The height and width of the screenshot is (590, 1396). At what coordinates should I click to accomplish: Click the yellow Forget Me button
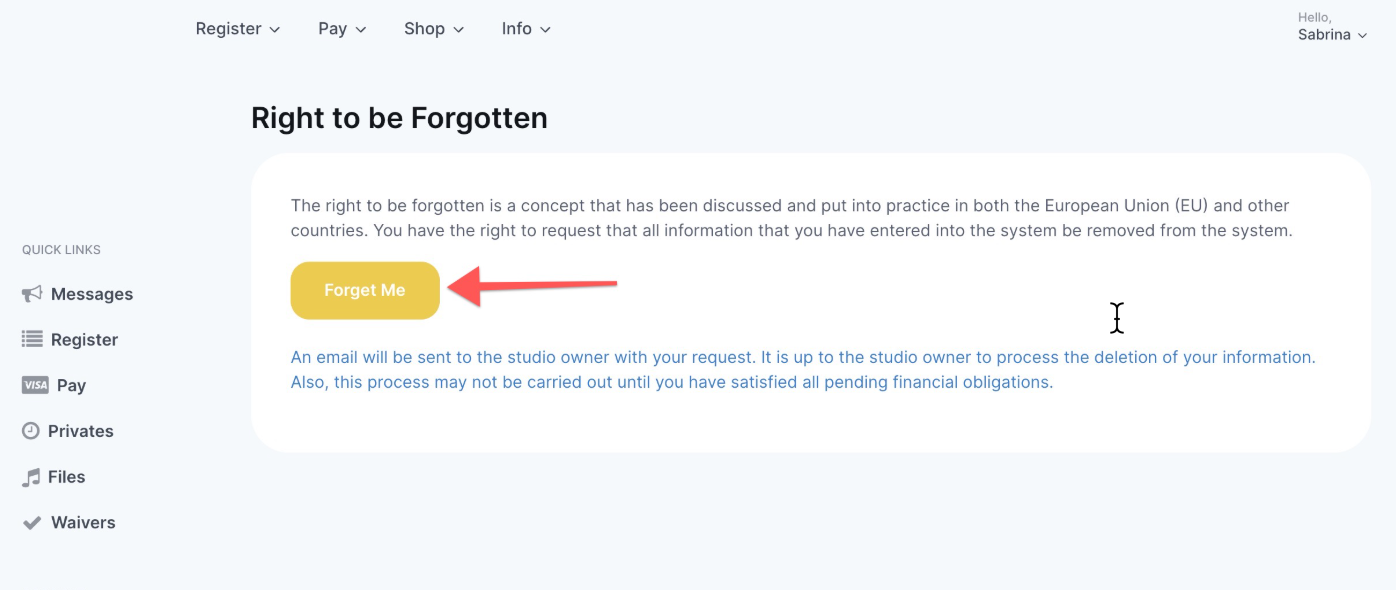click(365, 290)
